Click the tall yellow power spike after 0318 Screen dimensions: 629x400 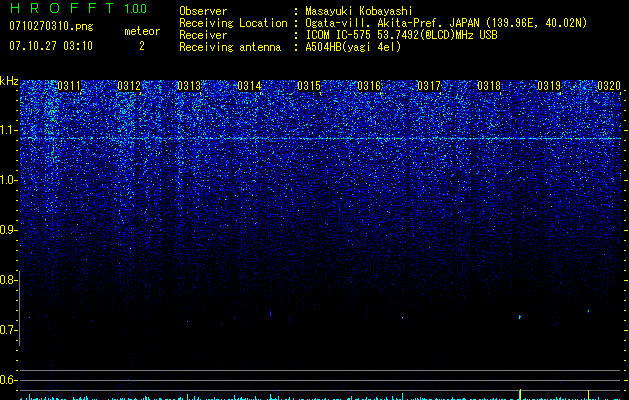[520, 394]
